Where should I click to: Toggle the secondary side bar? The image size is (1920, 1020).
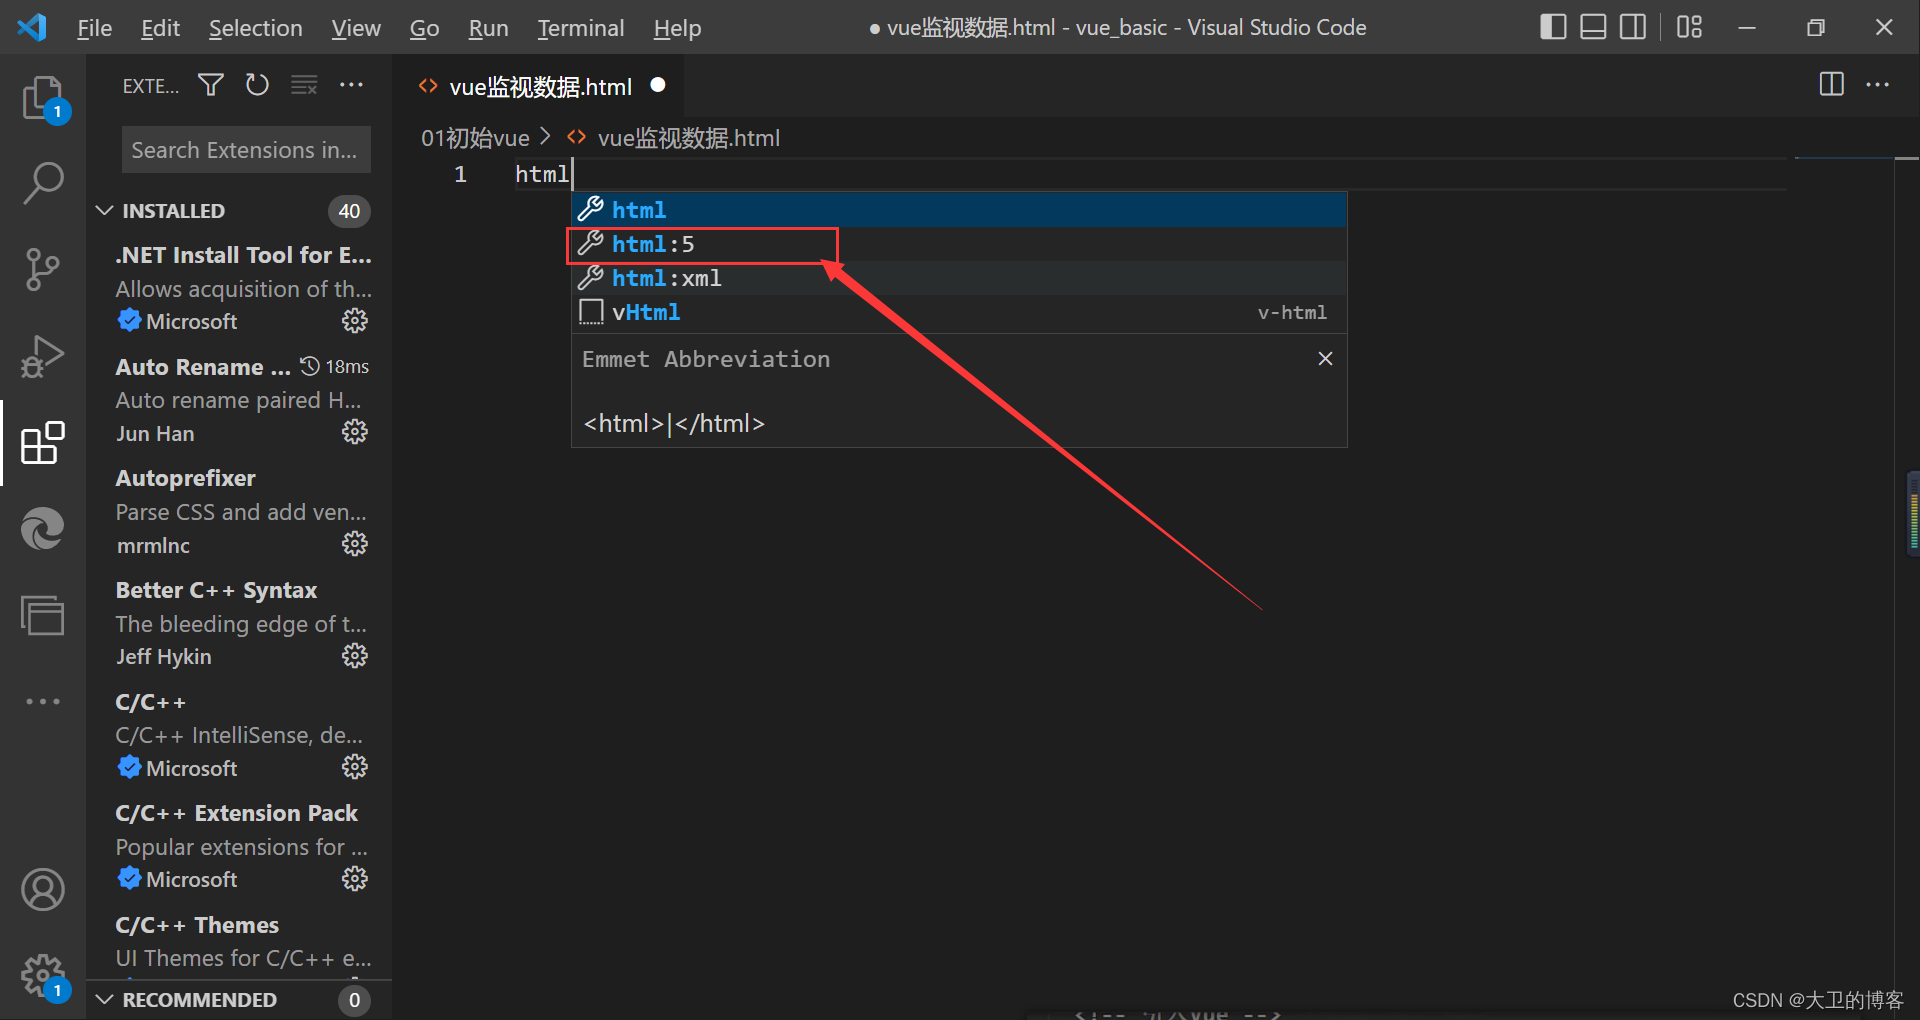(1633, 27)
